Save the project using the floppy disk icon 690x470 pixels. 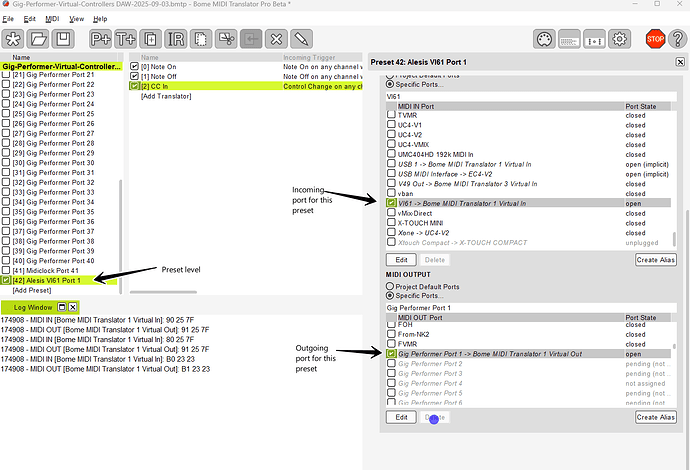63,39
